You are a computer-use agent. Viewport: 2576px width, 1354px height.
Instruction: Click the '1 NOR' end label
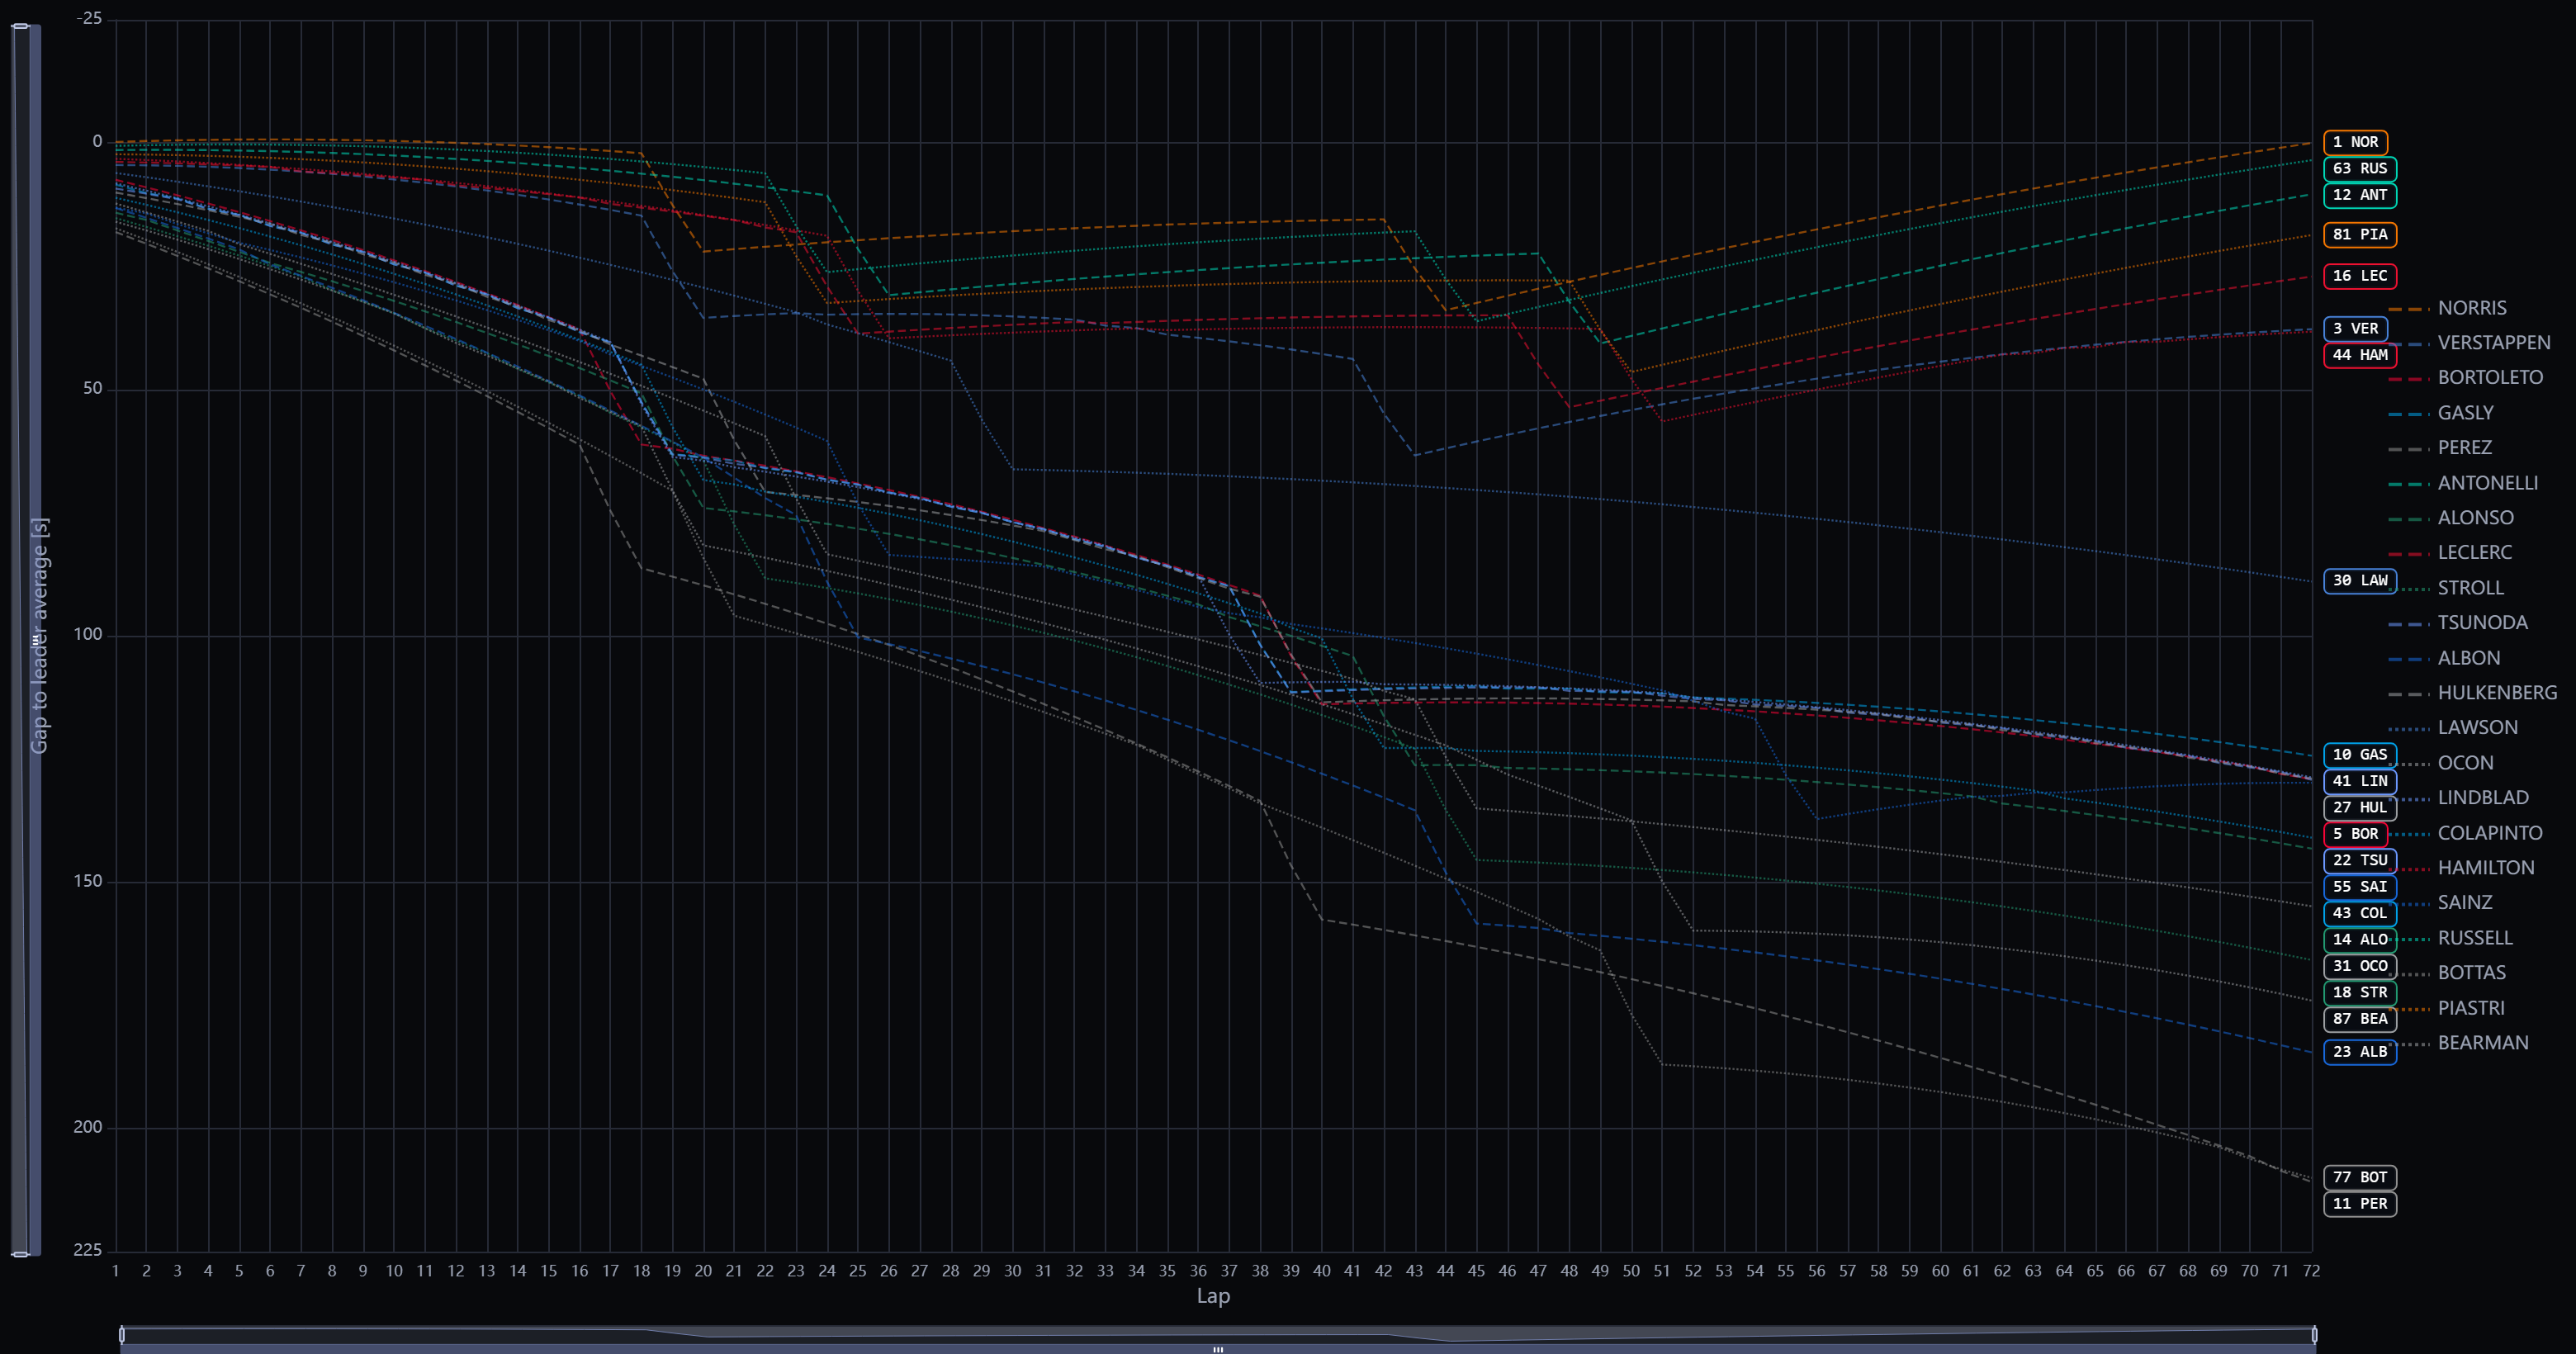2355,142
